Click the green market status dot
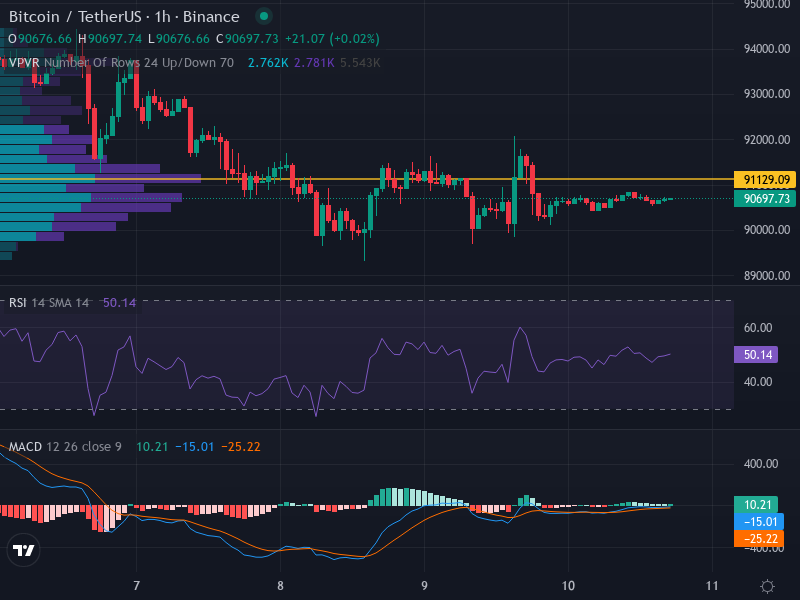The image size is (800, 600). [263, 17]
